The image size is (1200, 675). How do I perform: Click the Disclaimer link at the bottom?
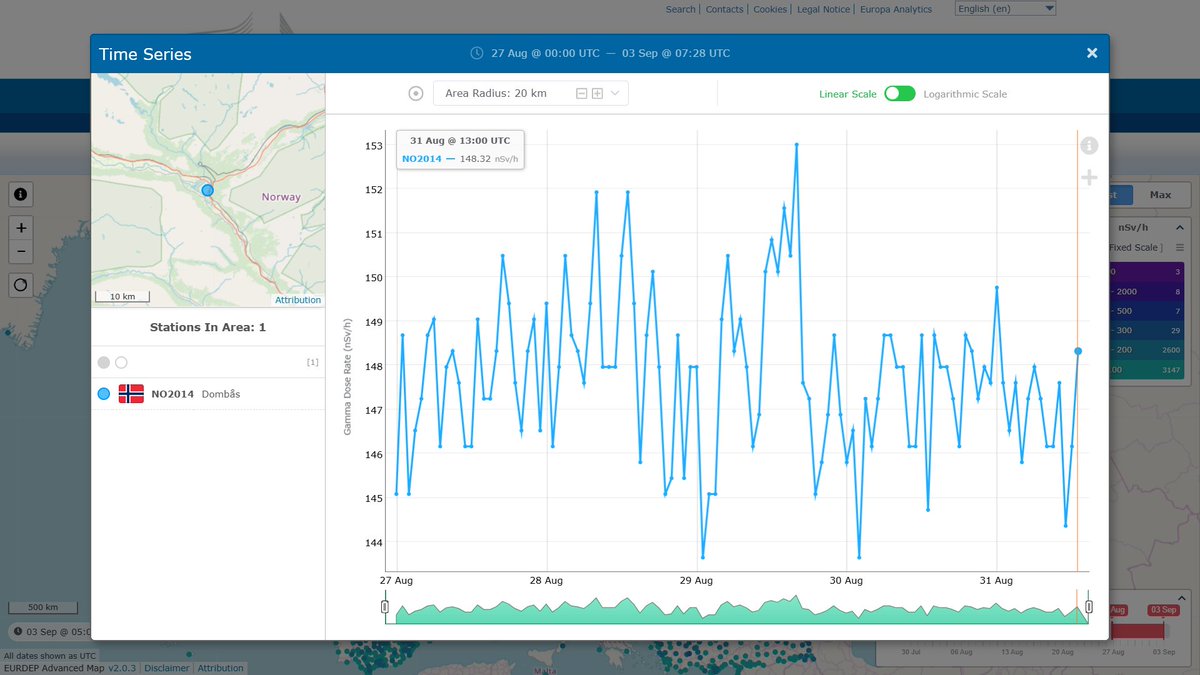click(x=166, y=668)
